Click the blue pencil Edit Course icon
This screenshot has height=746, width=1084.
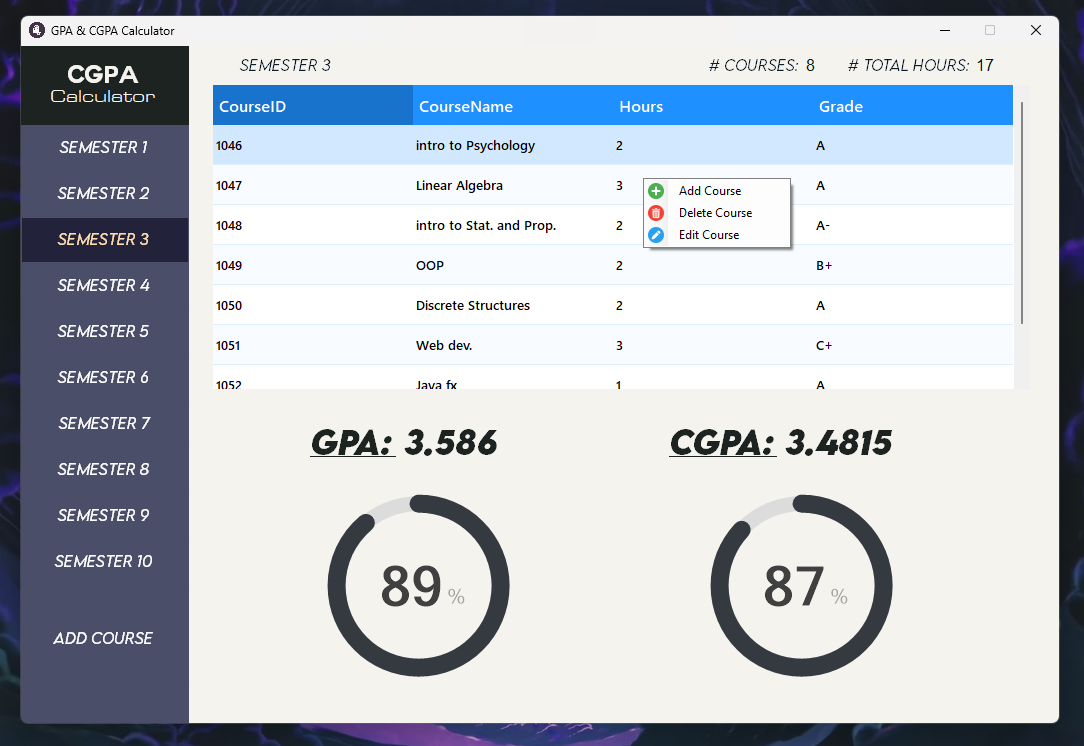[x=655, y=234]
